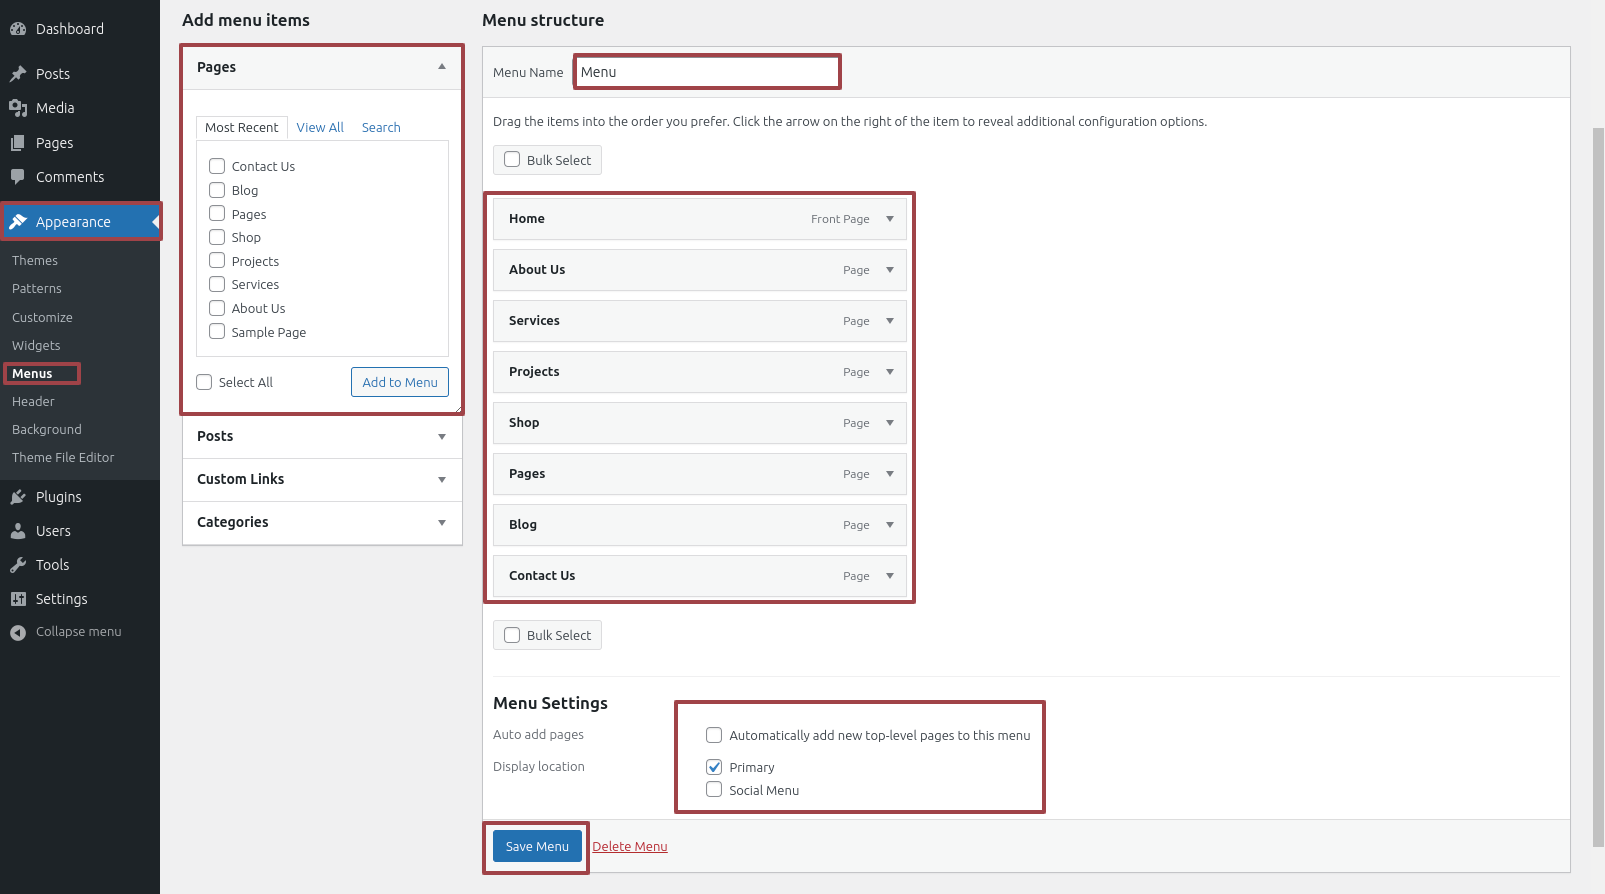Click the Users person icon
This screenshot has height=894, width=1605.
(x=18, y=531)
